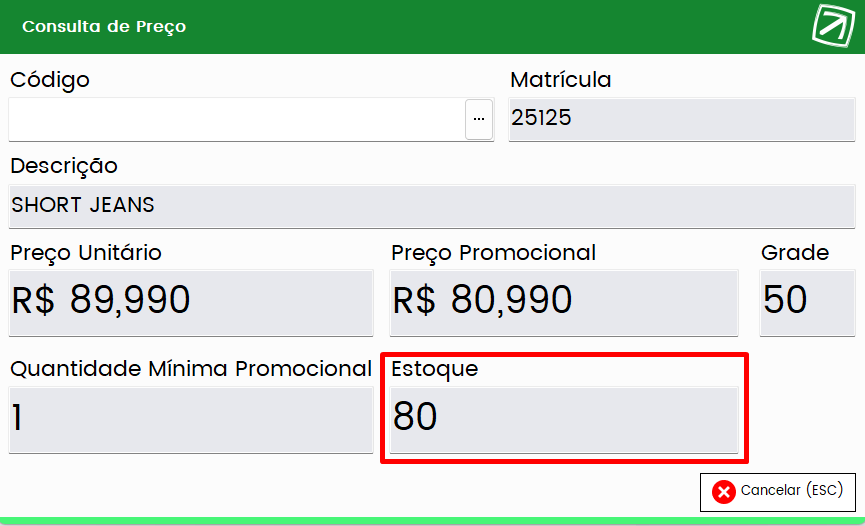
Task: Click the Quantidade Mínima Promocional label
Action: (x=191, y=369)
